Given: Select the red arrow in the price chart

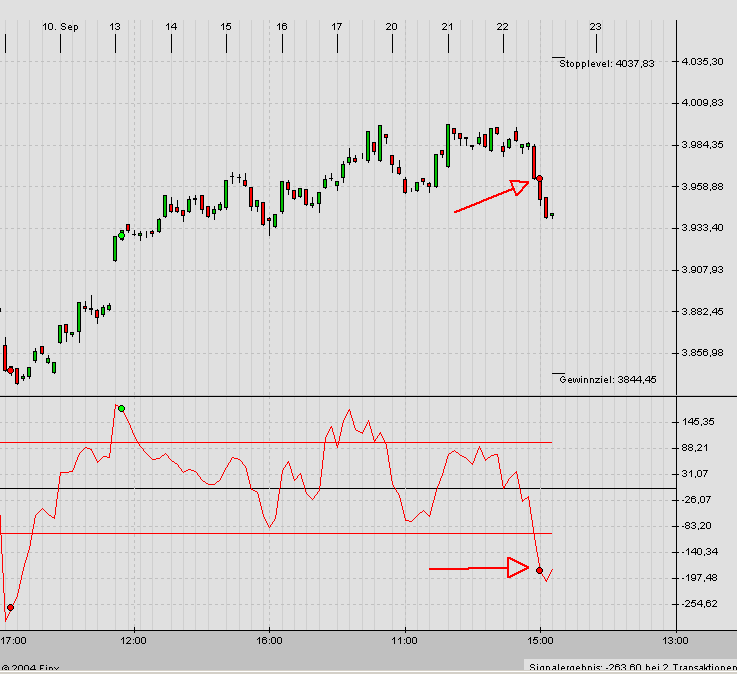Looking at the screenshot, I should [x=491, y=196].
